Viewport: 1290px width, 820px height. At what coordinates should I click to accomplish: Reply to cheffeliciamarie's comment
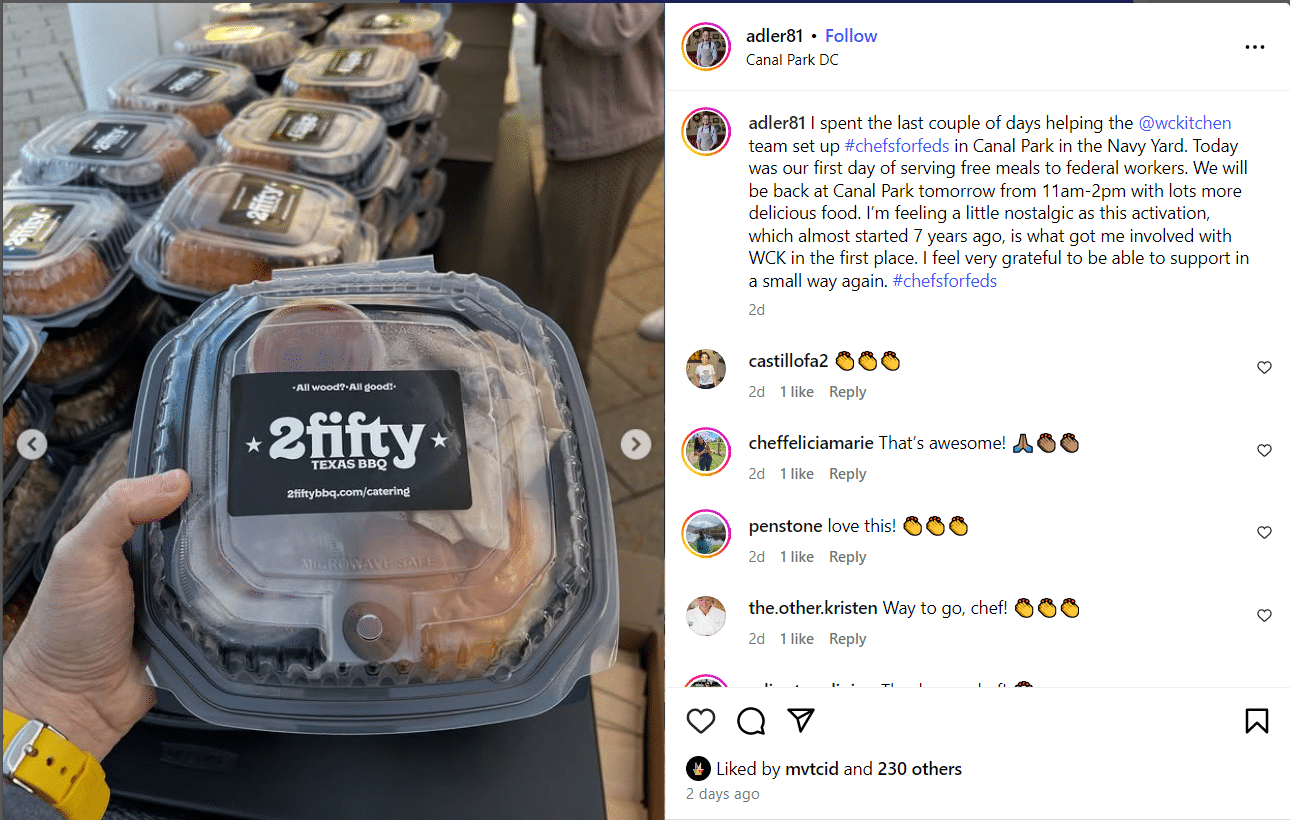click(x=847, y=474)
